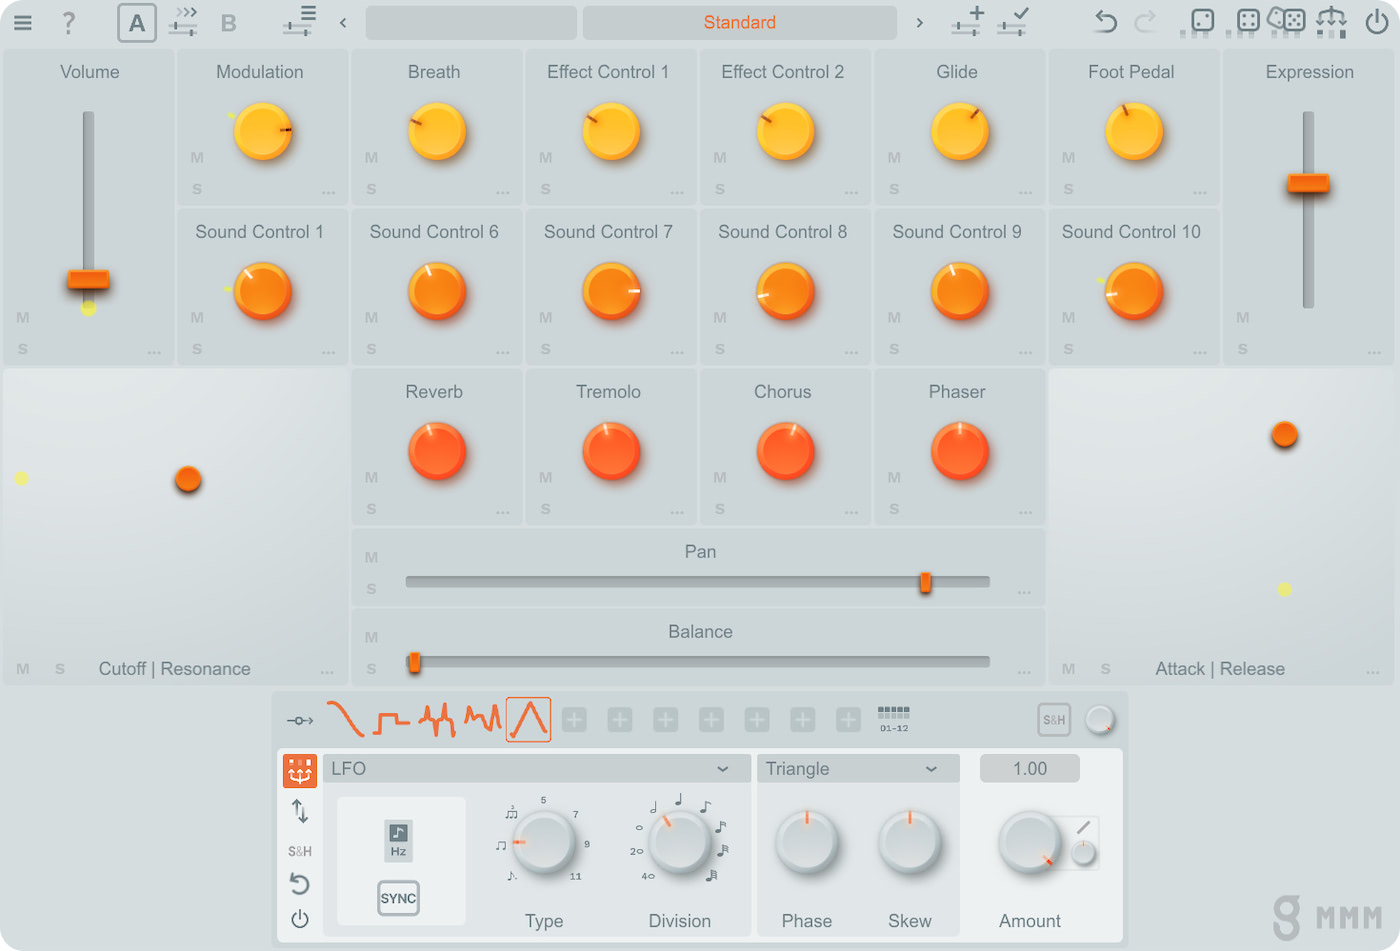Click the dice icon to randomize all parameters
The width and height of the screenshot is (1400, 951).
1287,21
